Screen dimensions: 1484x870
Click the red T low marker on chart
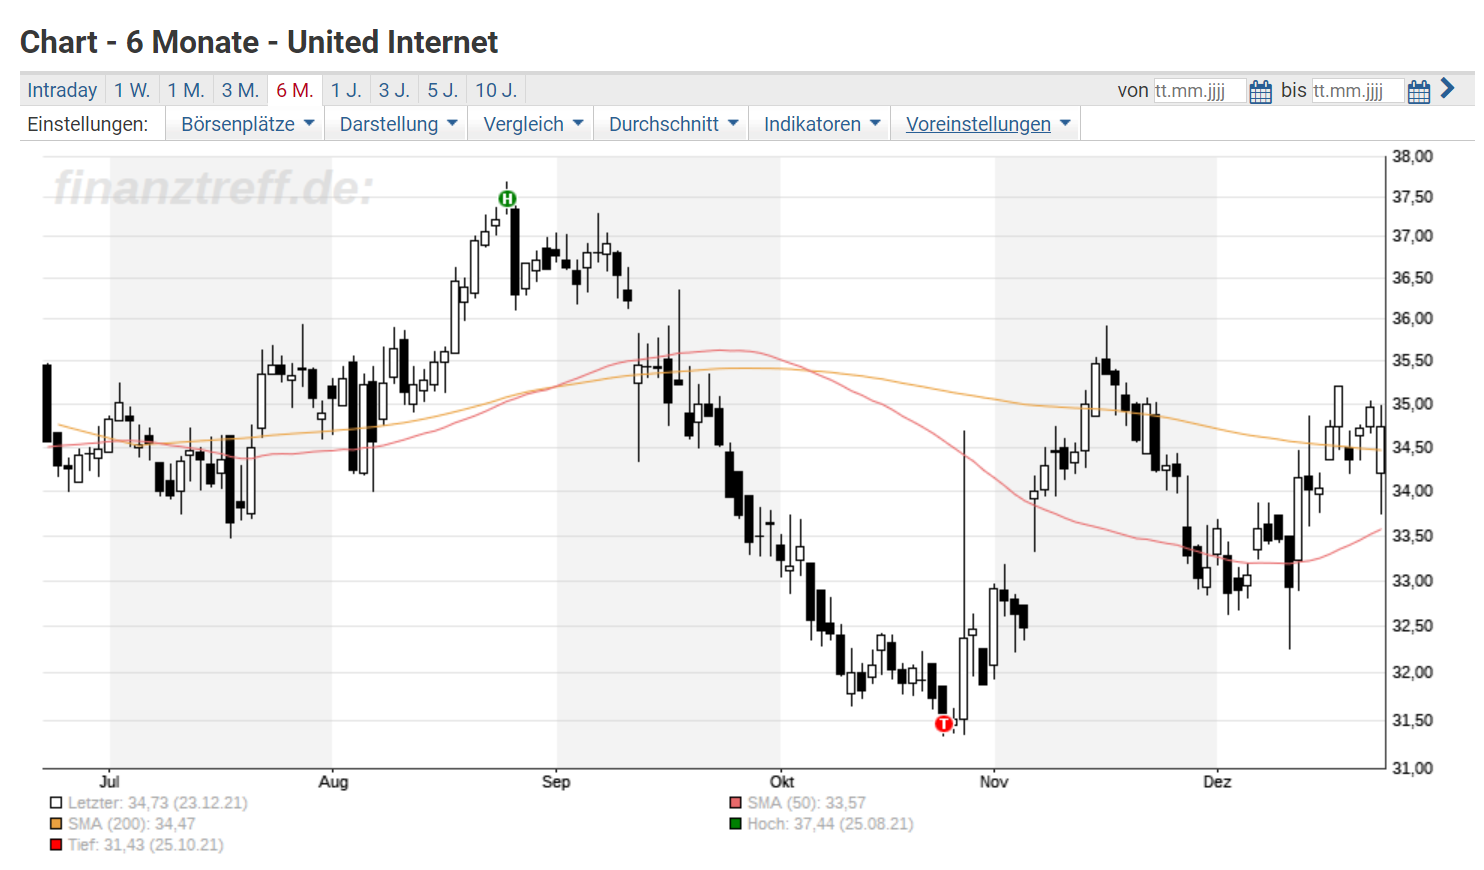click(x=943, y=723)
